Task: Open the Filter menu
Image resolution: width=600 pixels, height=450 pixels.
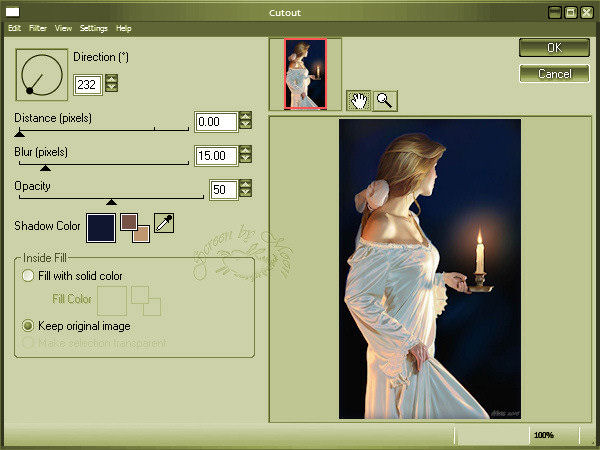Action: point(37,28)
